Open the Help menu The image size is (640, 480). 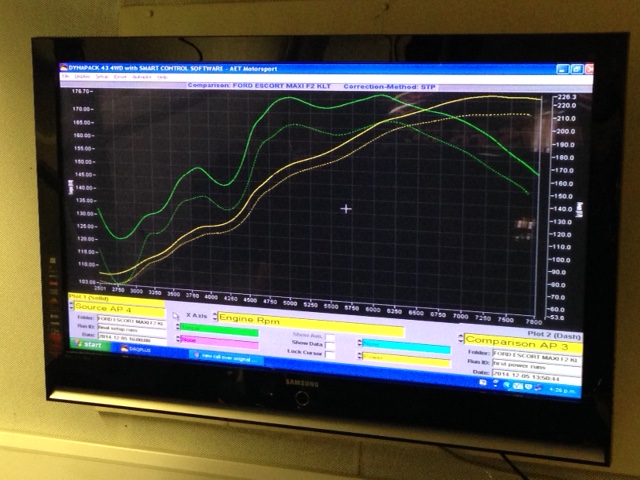160,77
